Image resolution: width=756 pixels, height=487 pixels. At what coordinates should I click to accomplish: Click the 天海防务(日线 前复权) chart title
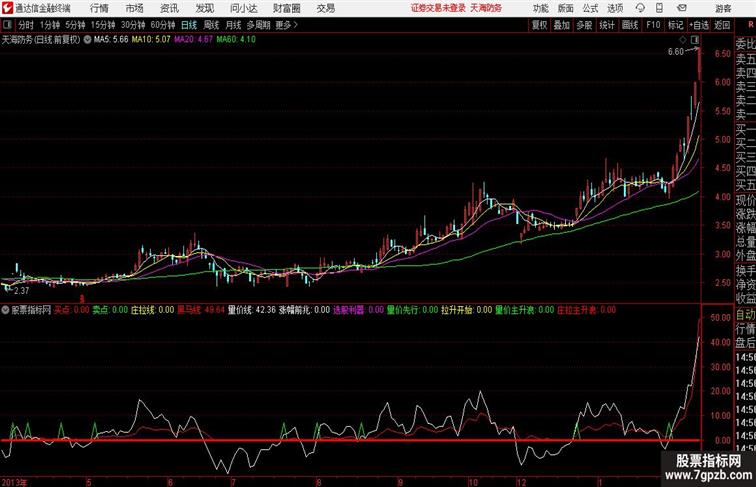[x=41, y=40]
